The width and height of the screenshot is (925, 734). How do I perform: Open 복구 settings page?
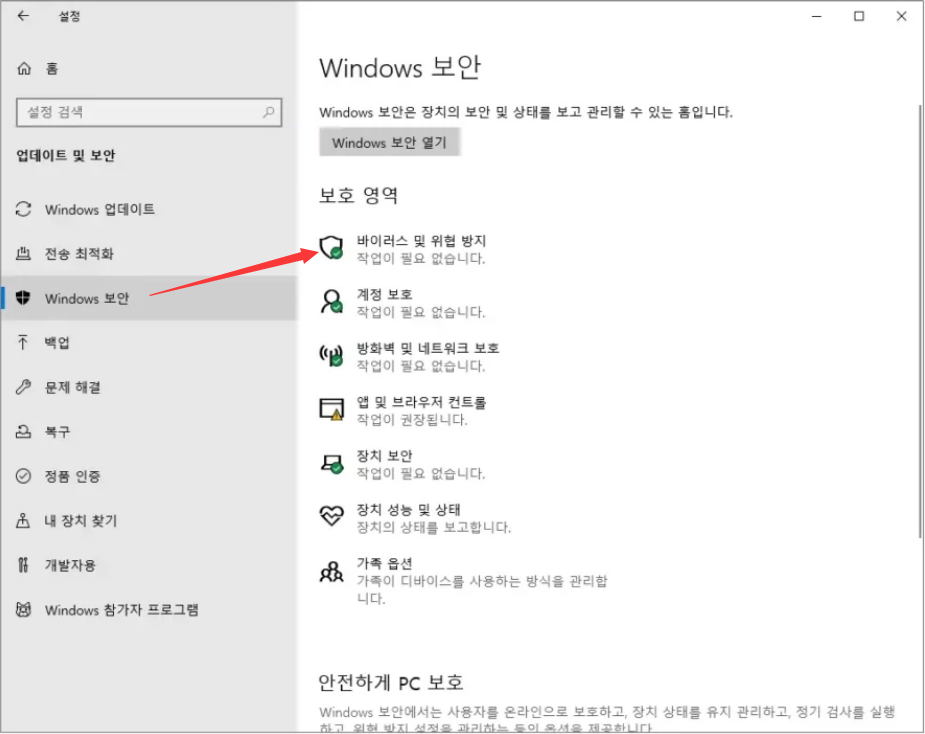[149, 431]
